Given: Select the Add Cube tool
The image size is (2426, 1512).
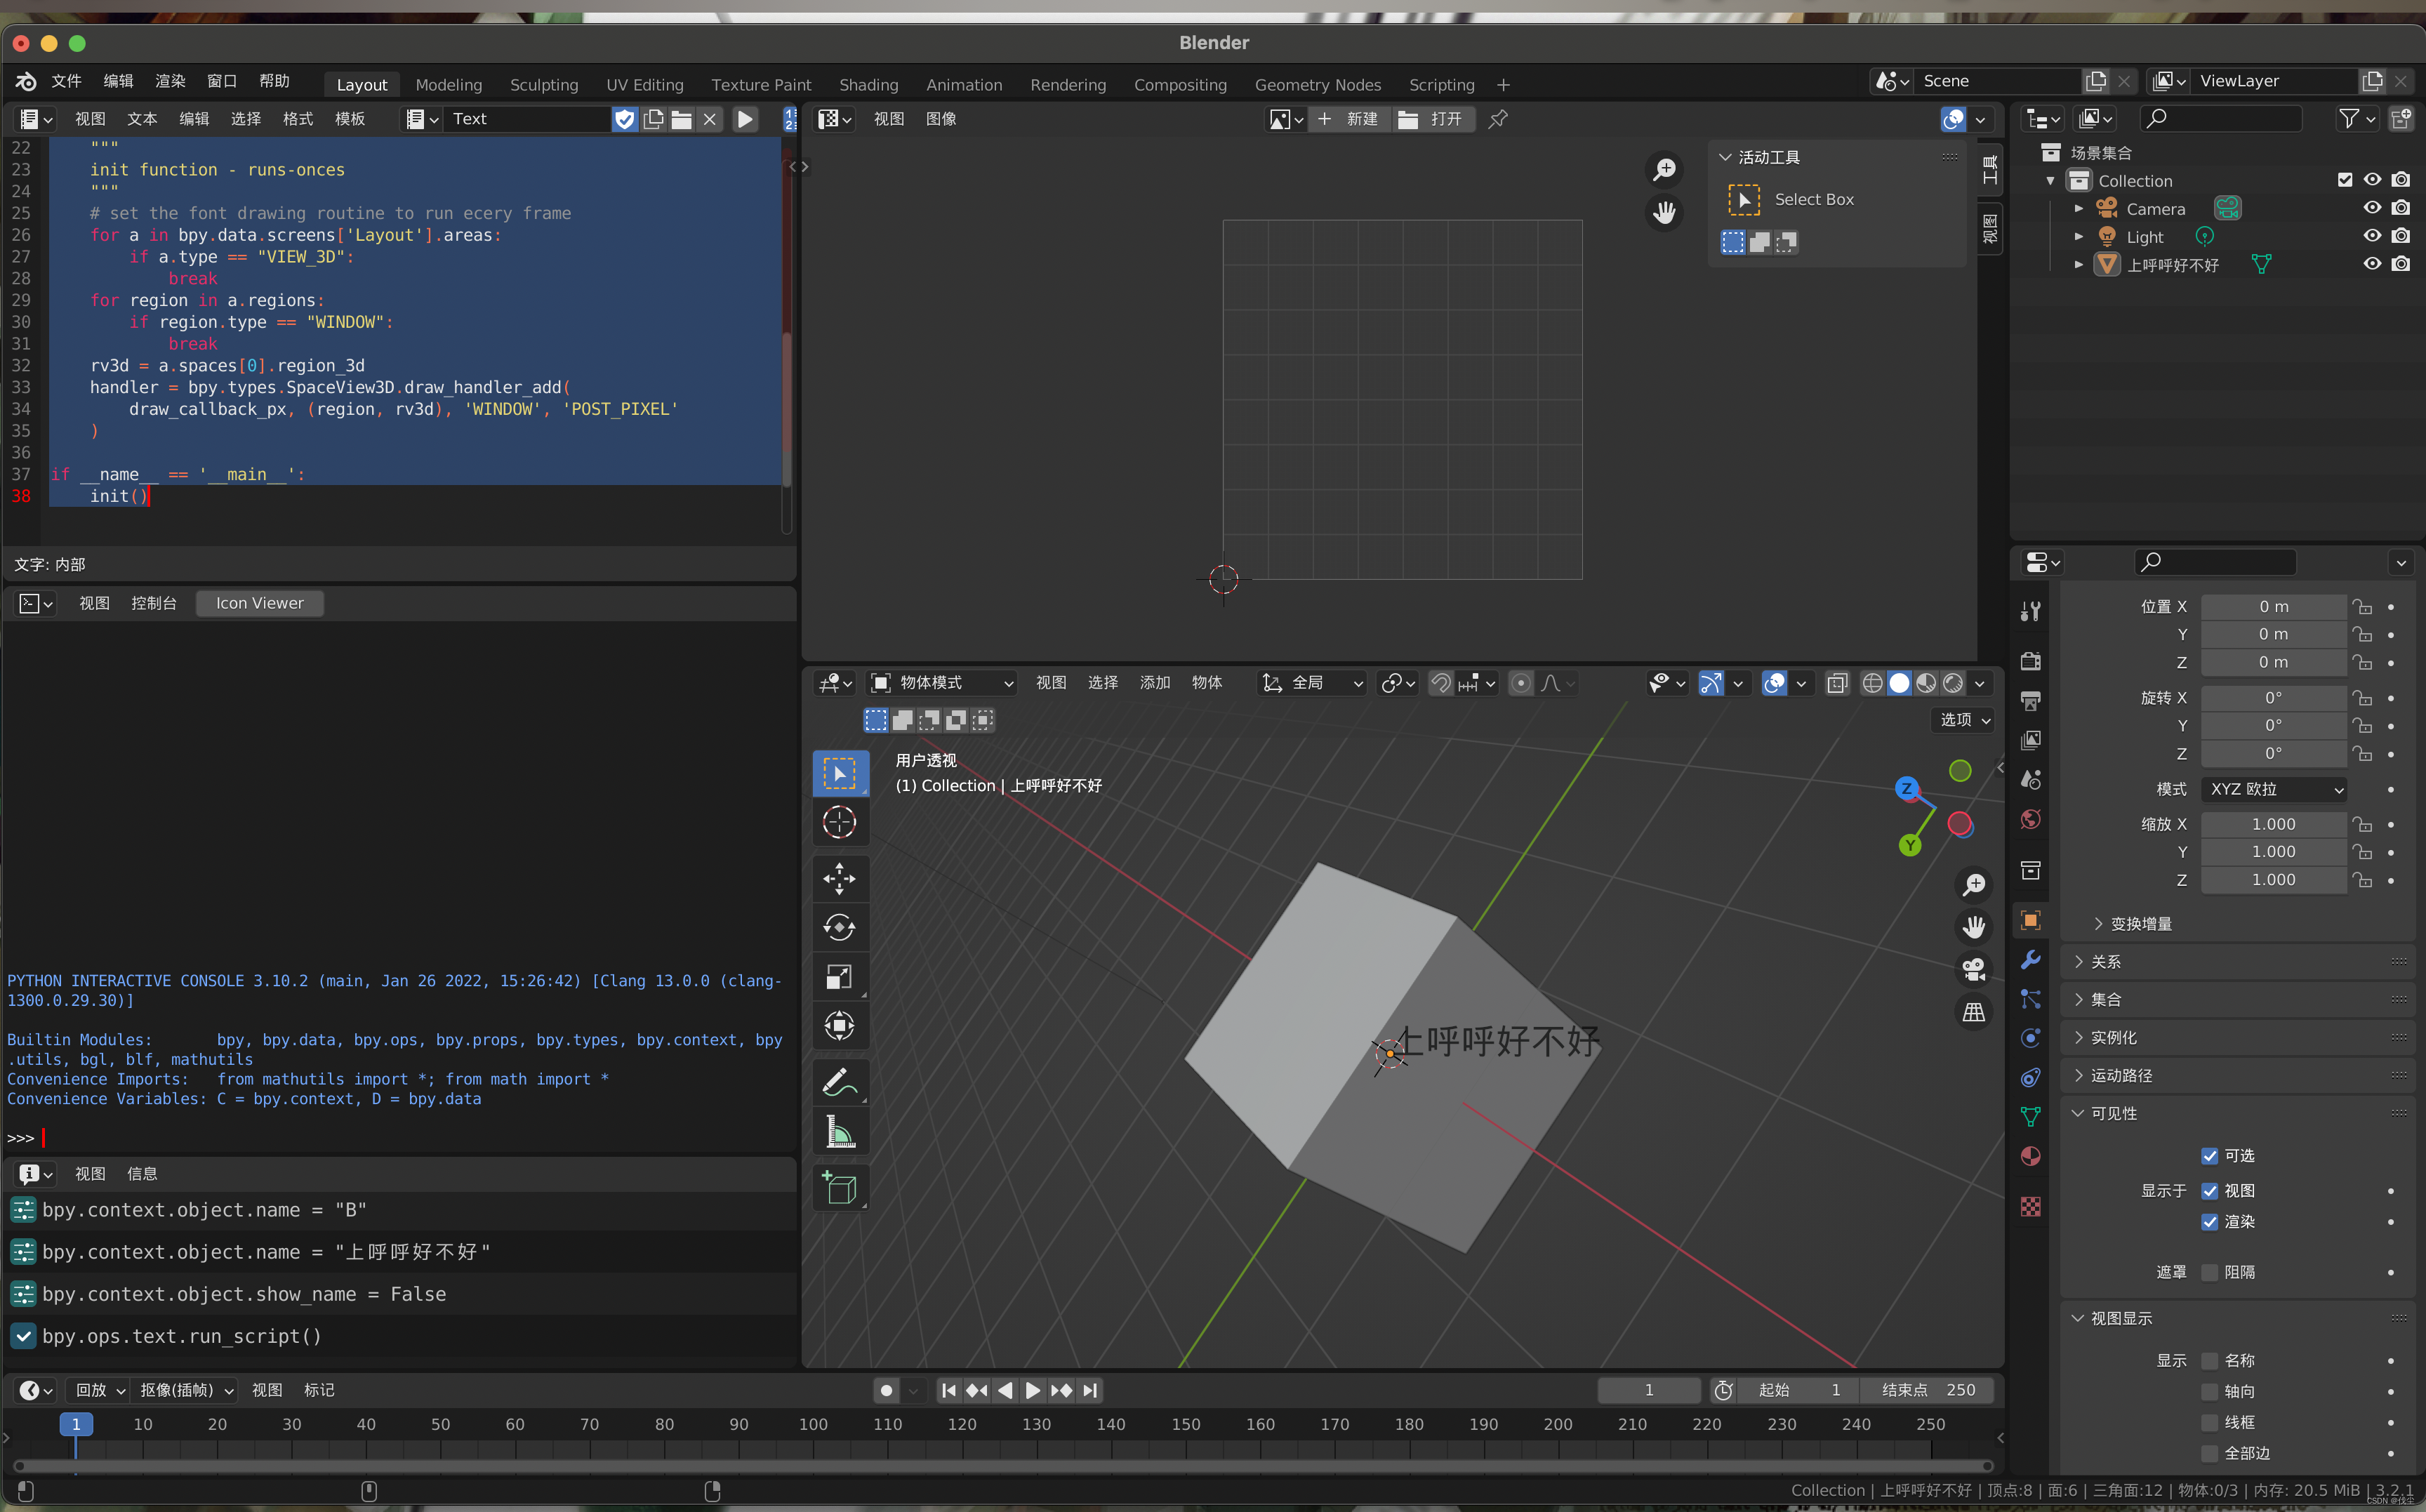Looking at the screenshot, I should [839, 1188].
